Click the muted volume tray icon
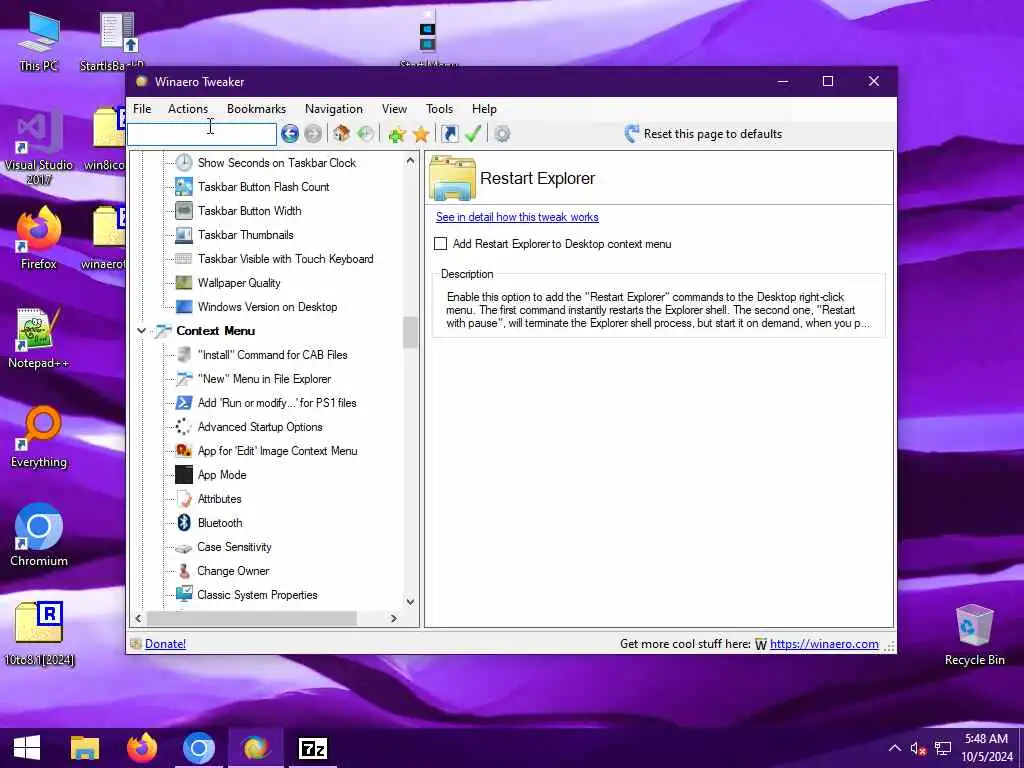 (x=918, y=748)
